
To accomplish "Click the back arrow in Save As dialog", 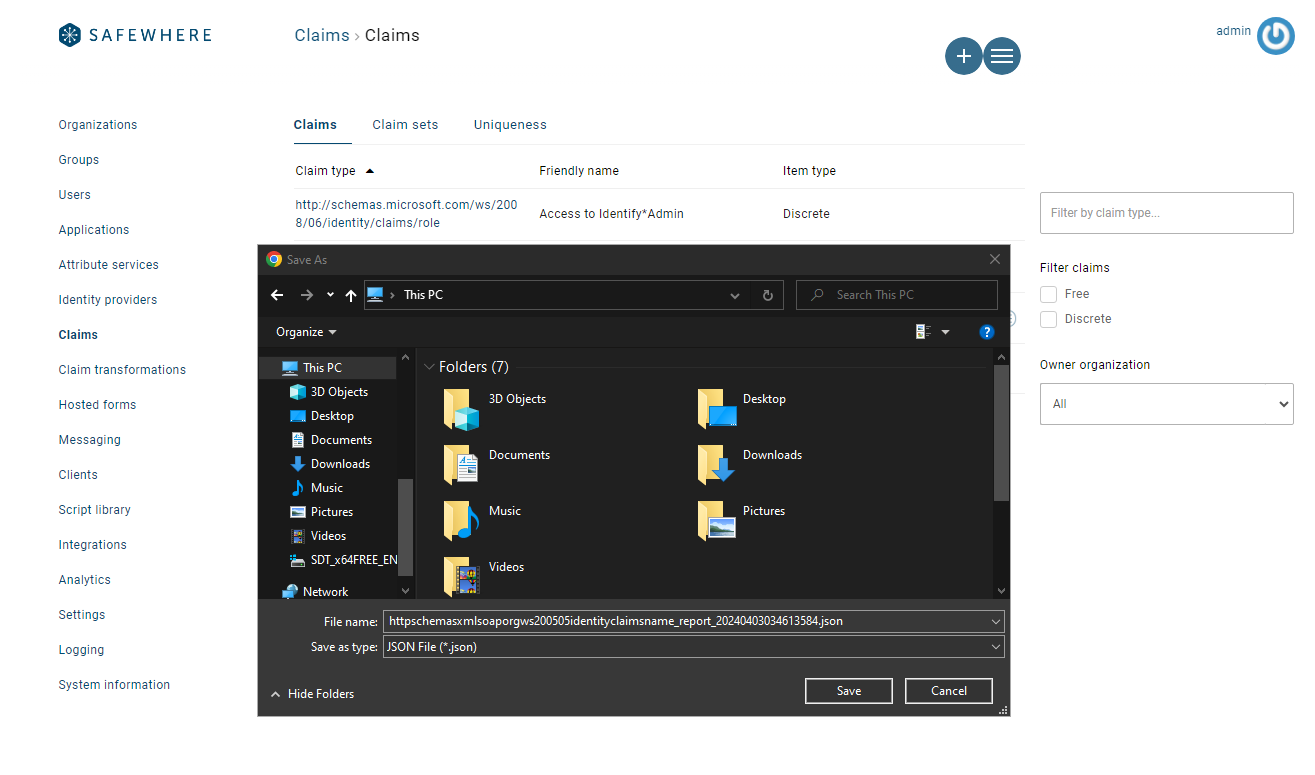I will point(278,295).
